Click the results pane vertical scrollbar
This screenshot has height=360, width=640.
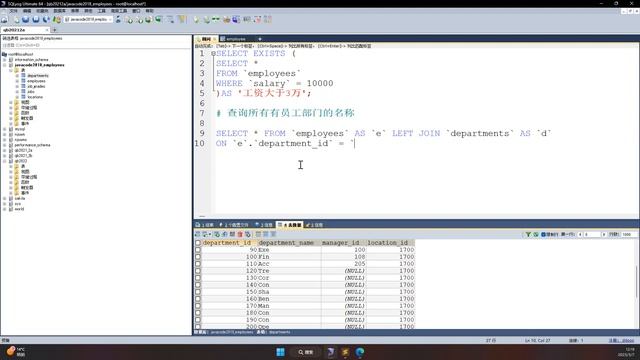(637, 282)
